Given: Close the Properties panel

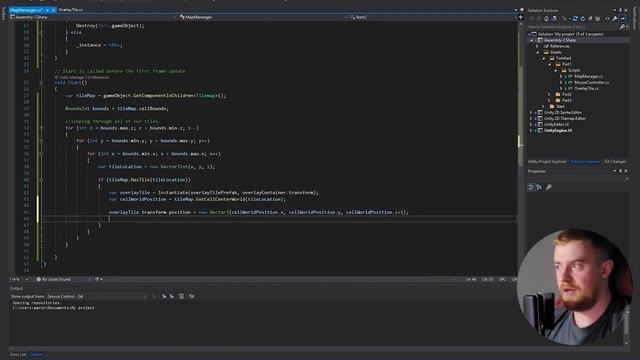Looking at the screenshot, I should 626,171.
